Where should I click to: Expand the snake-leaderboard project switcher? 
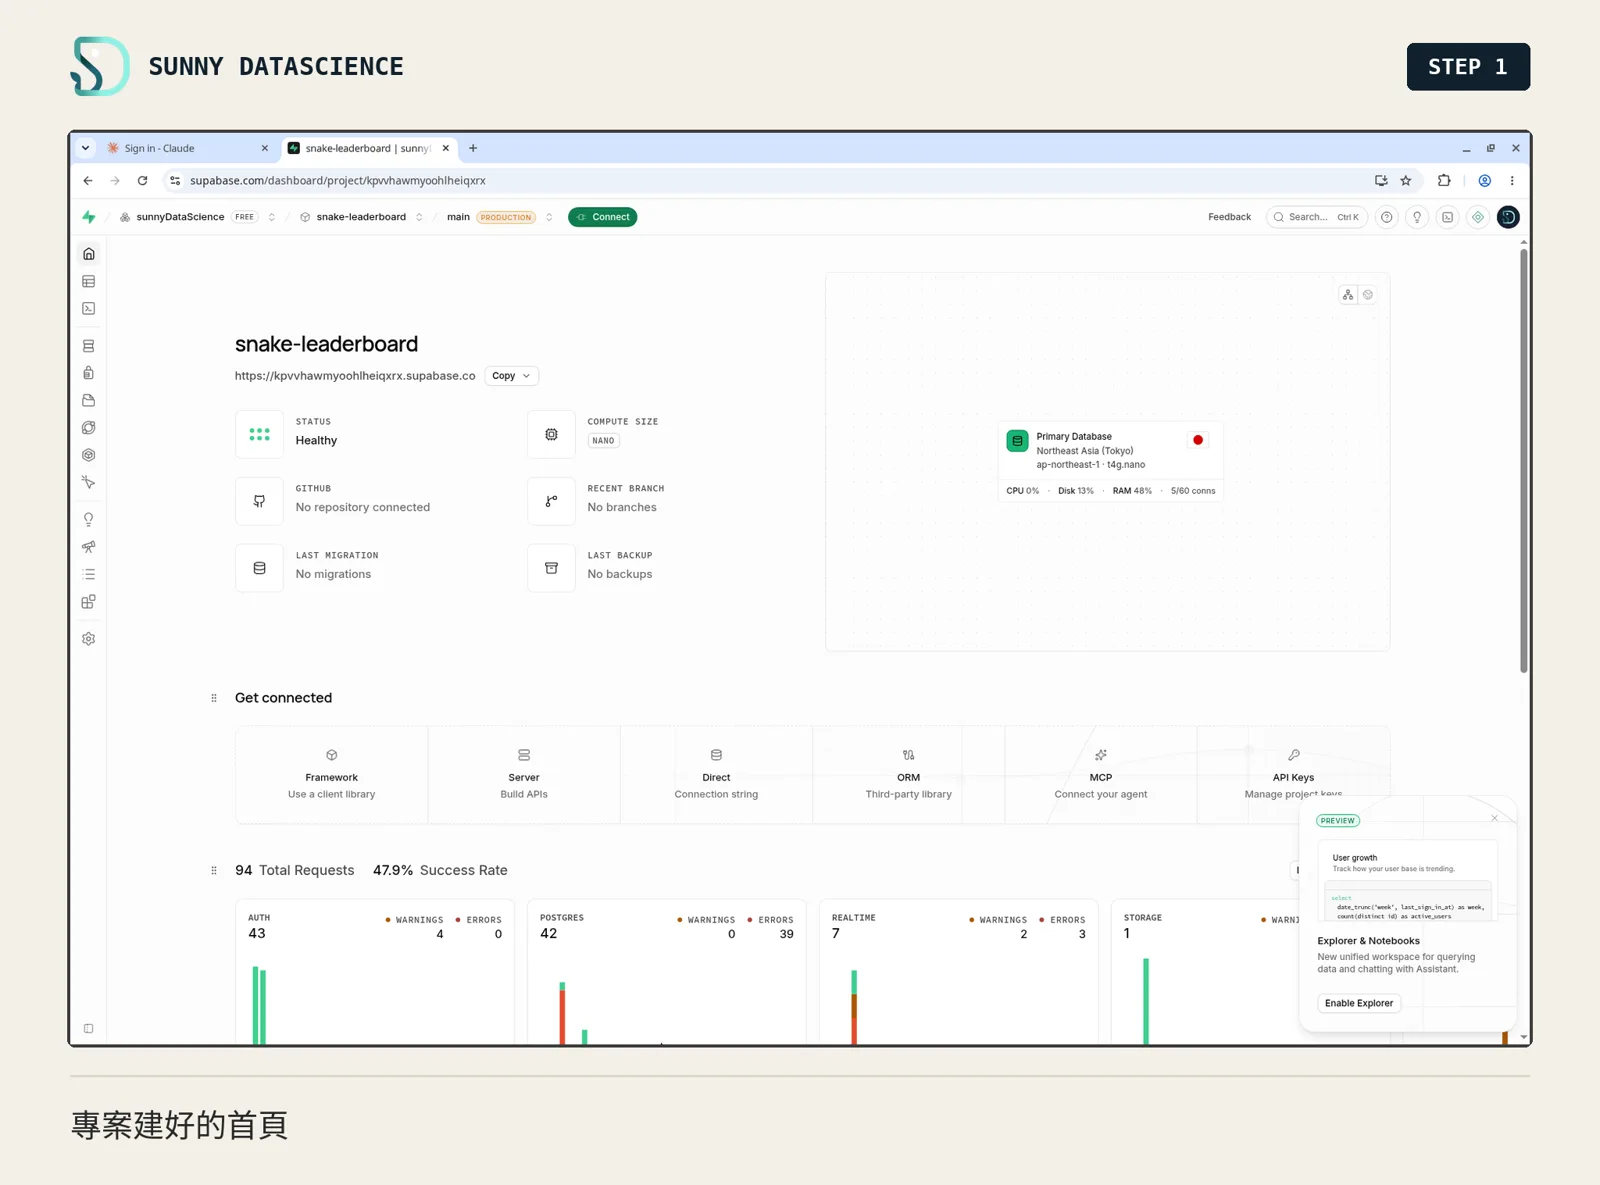[419, 217]
